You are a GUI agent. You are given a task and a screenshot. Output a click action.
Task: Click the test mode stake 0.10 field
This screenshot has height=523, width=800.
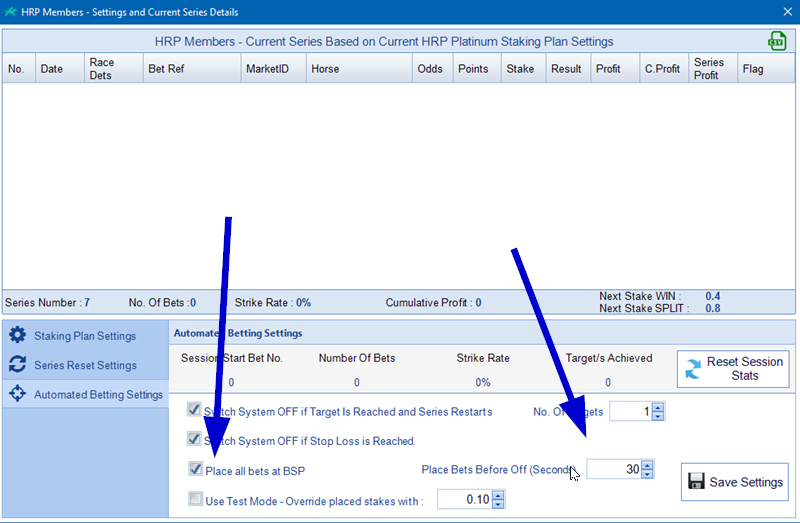[x=465, y=499]
